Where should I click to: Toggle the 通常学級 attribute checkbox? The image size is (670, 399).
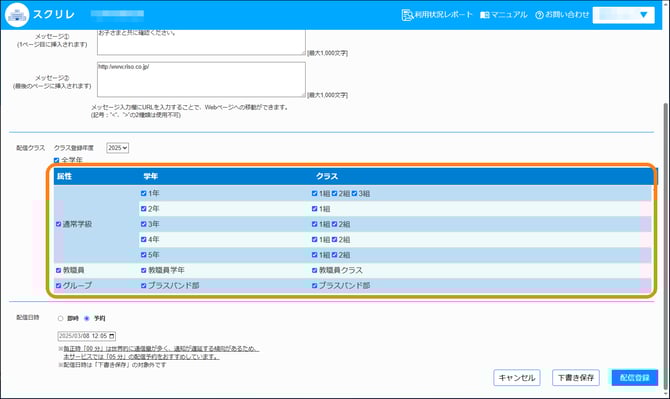tap(59, 224)
